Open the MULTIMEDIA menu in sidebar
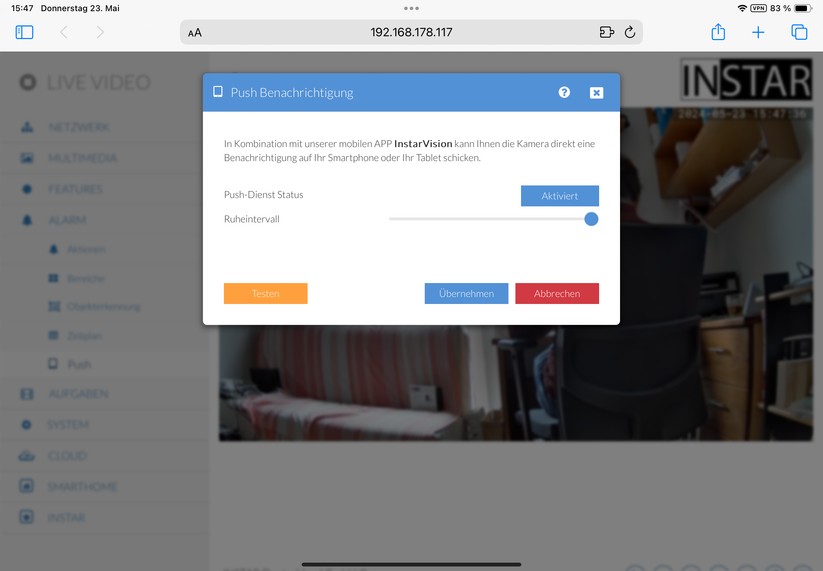823x571 pixels. [105, 158]
